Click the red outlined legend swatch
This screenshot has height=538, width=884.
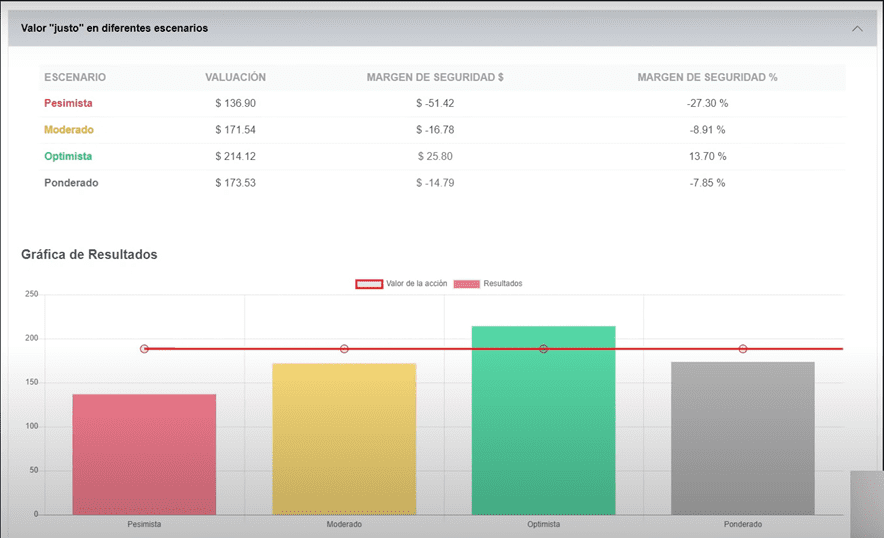click(x=369, y=284)
